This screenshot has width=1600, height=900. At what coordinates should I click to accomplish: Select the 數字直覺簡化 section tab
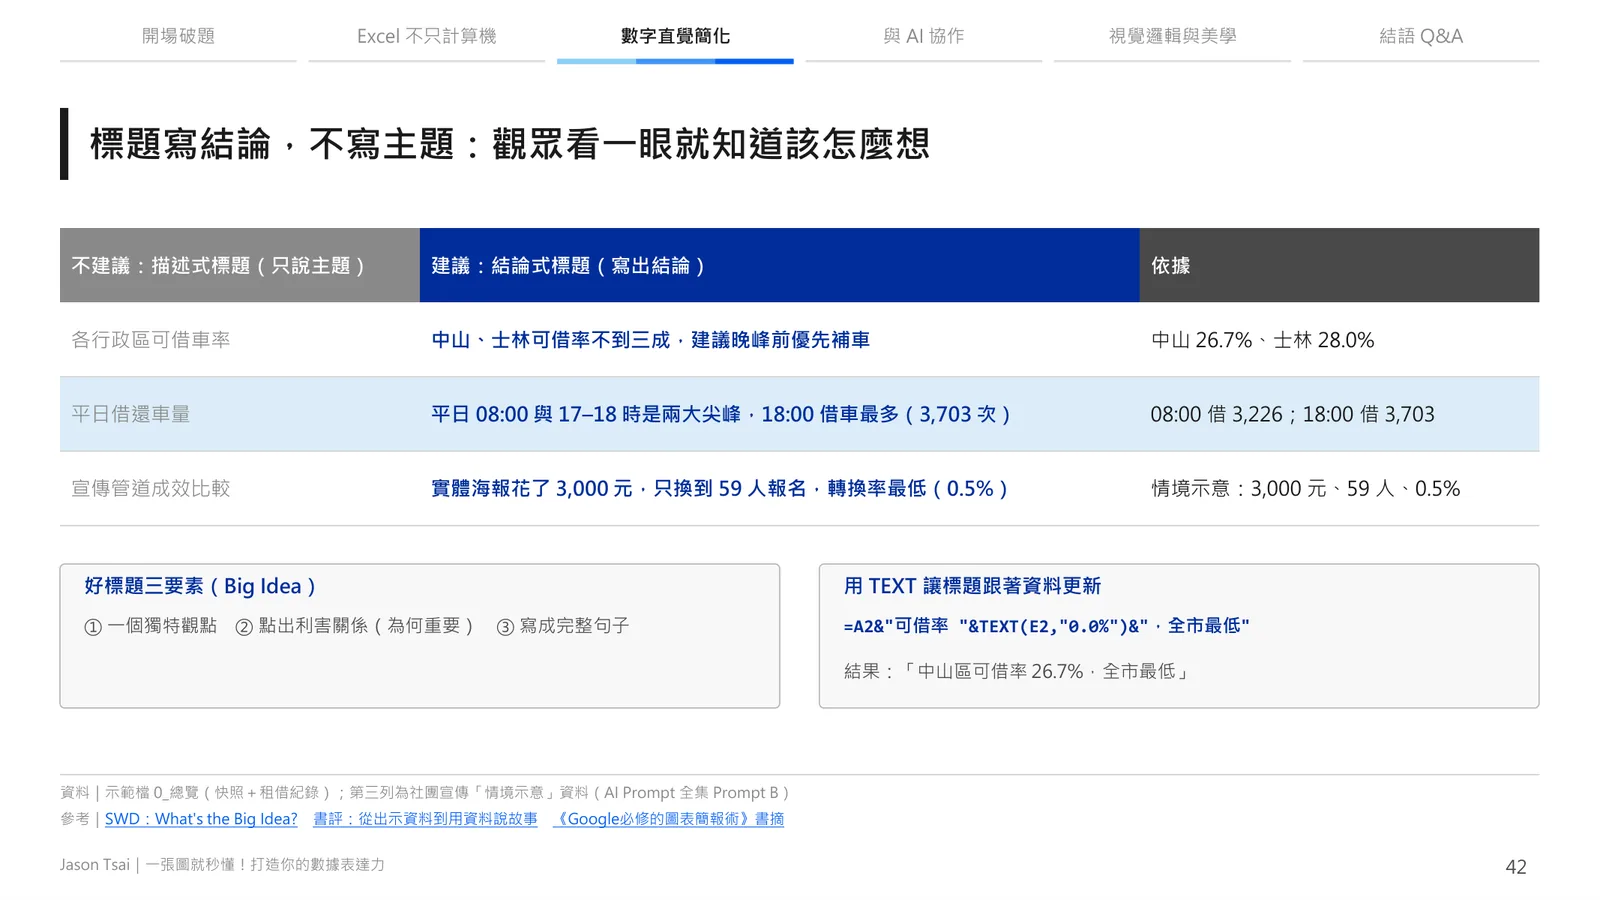pyautogui.click(x=675, y=36)
